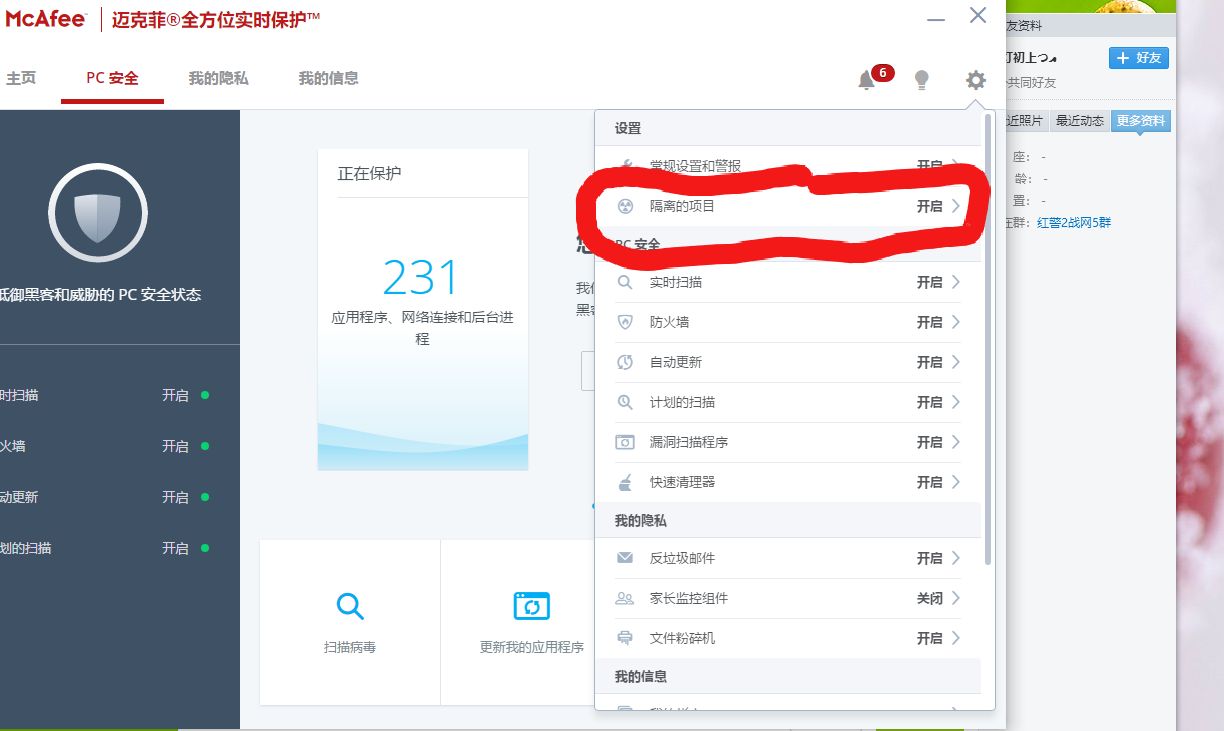Select the PC 安全 tab
1224x731 pixels.
112,78
